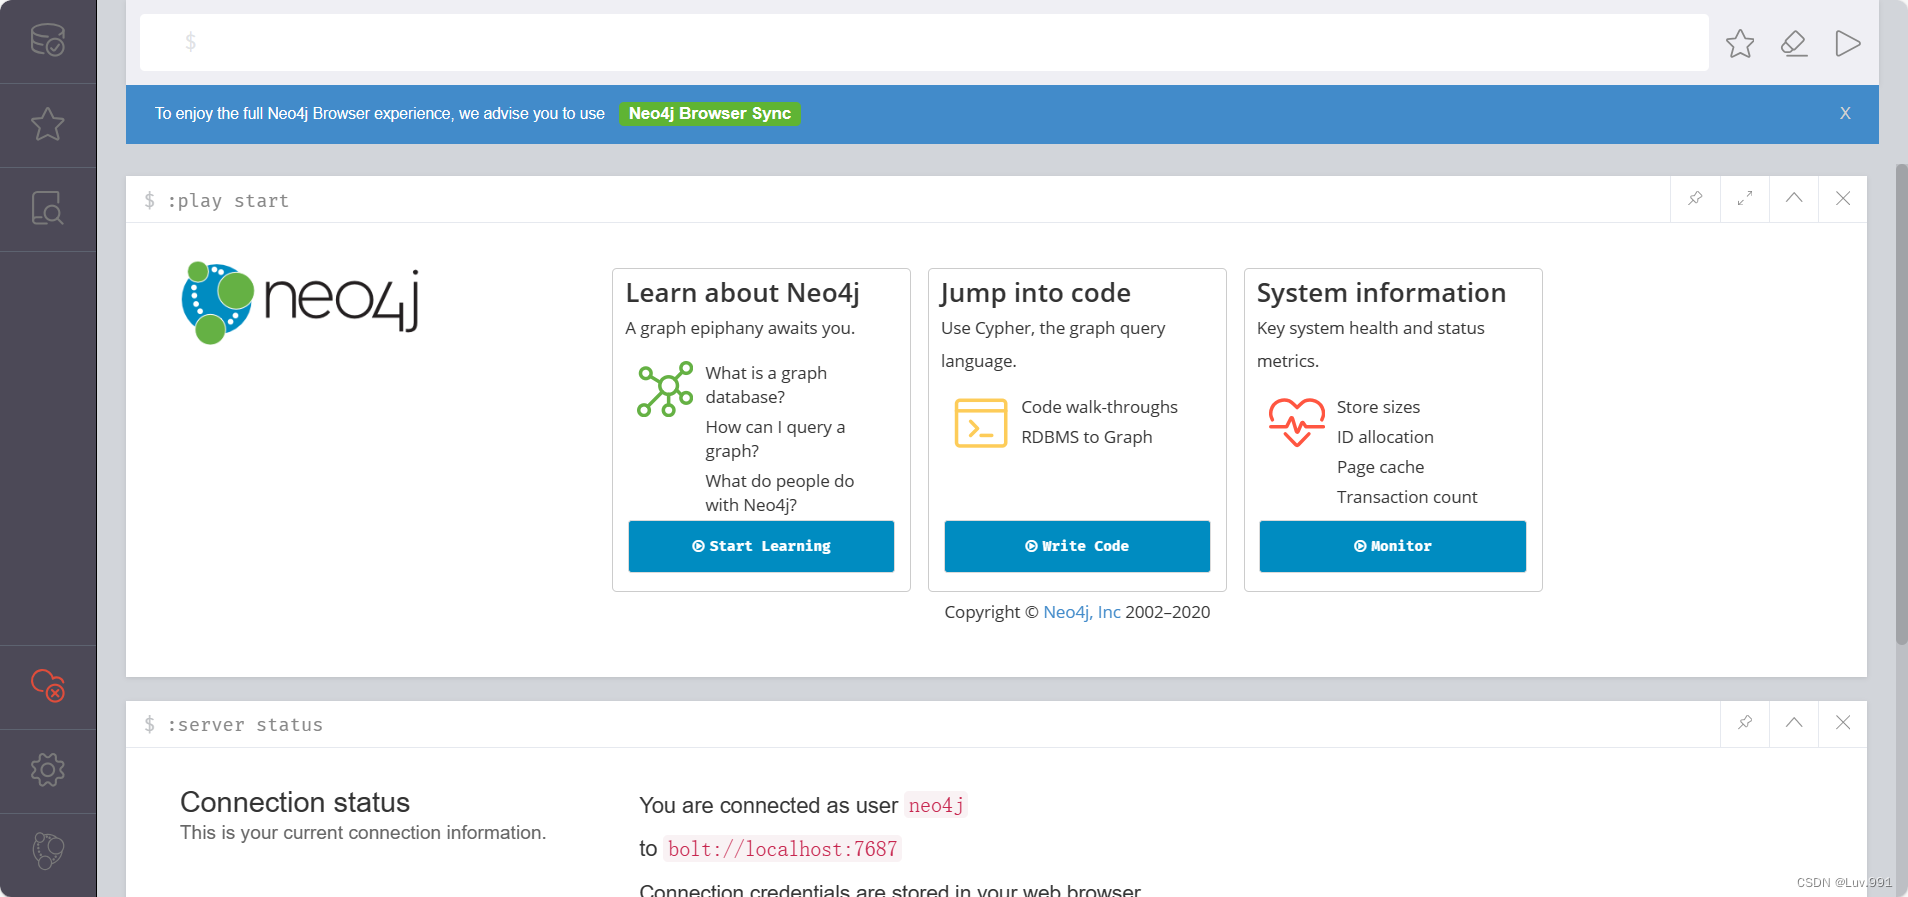Open the About Neo4j sidebar icon
The width and height of the screenshot is (1908, 897).
pyautogui.click(x=47, y=851)
